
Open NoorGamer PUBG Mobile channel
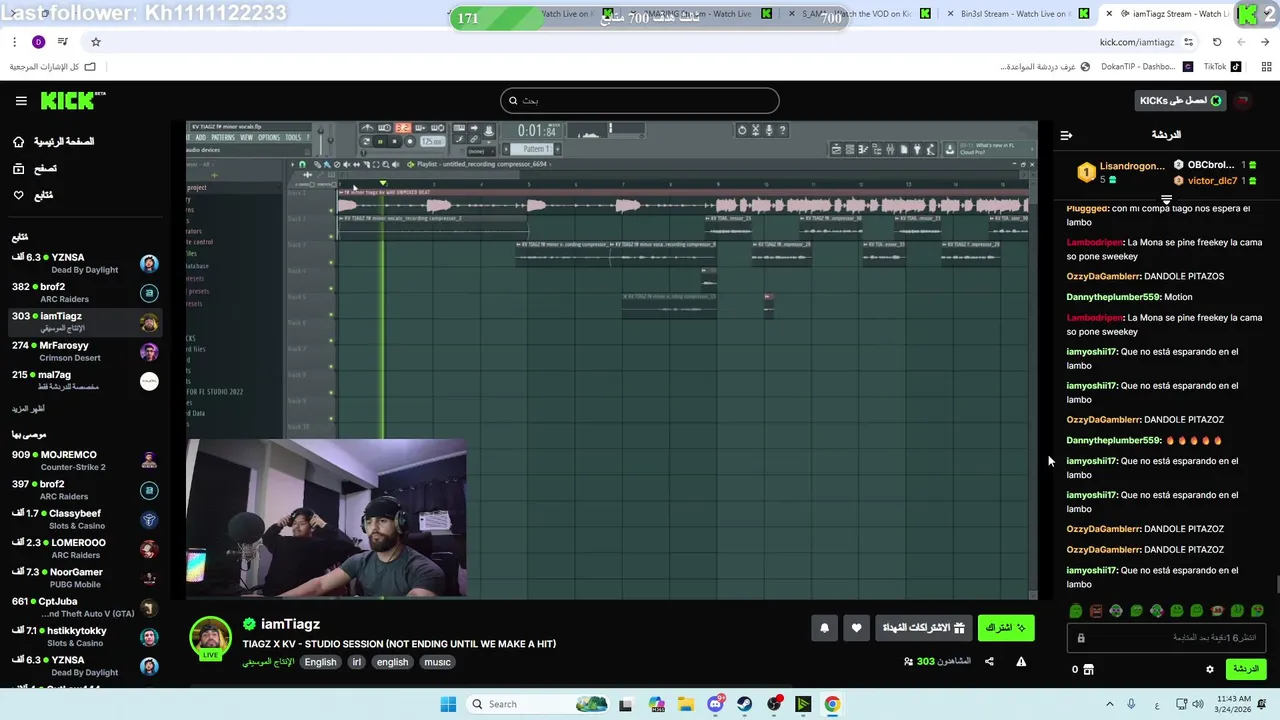coord(85,578)
